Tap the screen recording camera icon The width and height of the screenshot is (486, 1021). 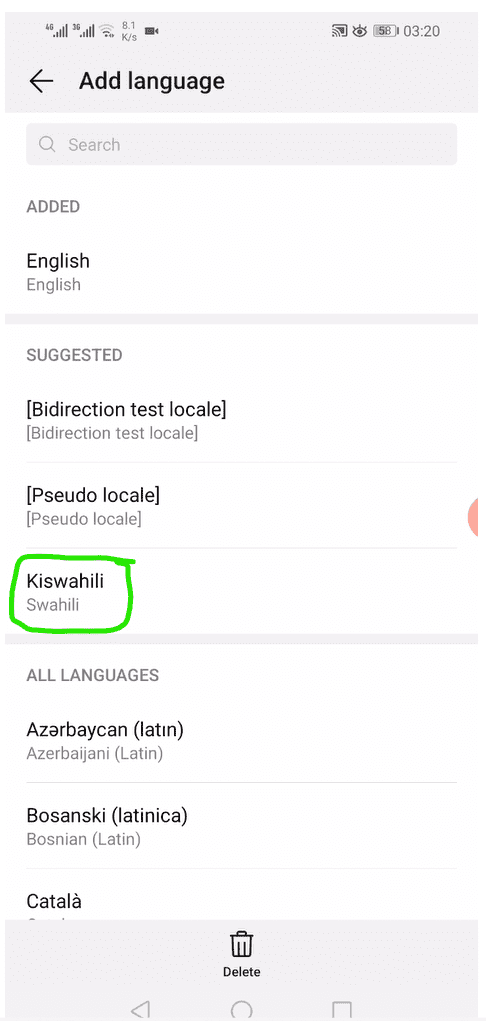pyautogui.click(x=152, y=31)
